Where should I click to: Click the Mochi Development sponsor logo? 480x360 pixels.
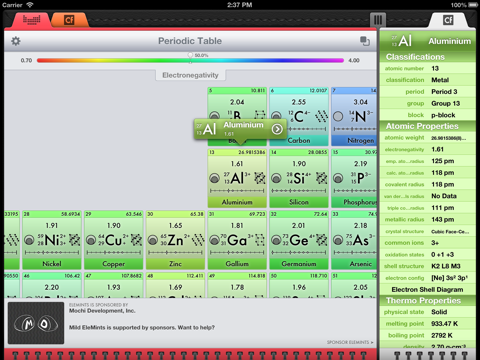click(36, 323)
